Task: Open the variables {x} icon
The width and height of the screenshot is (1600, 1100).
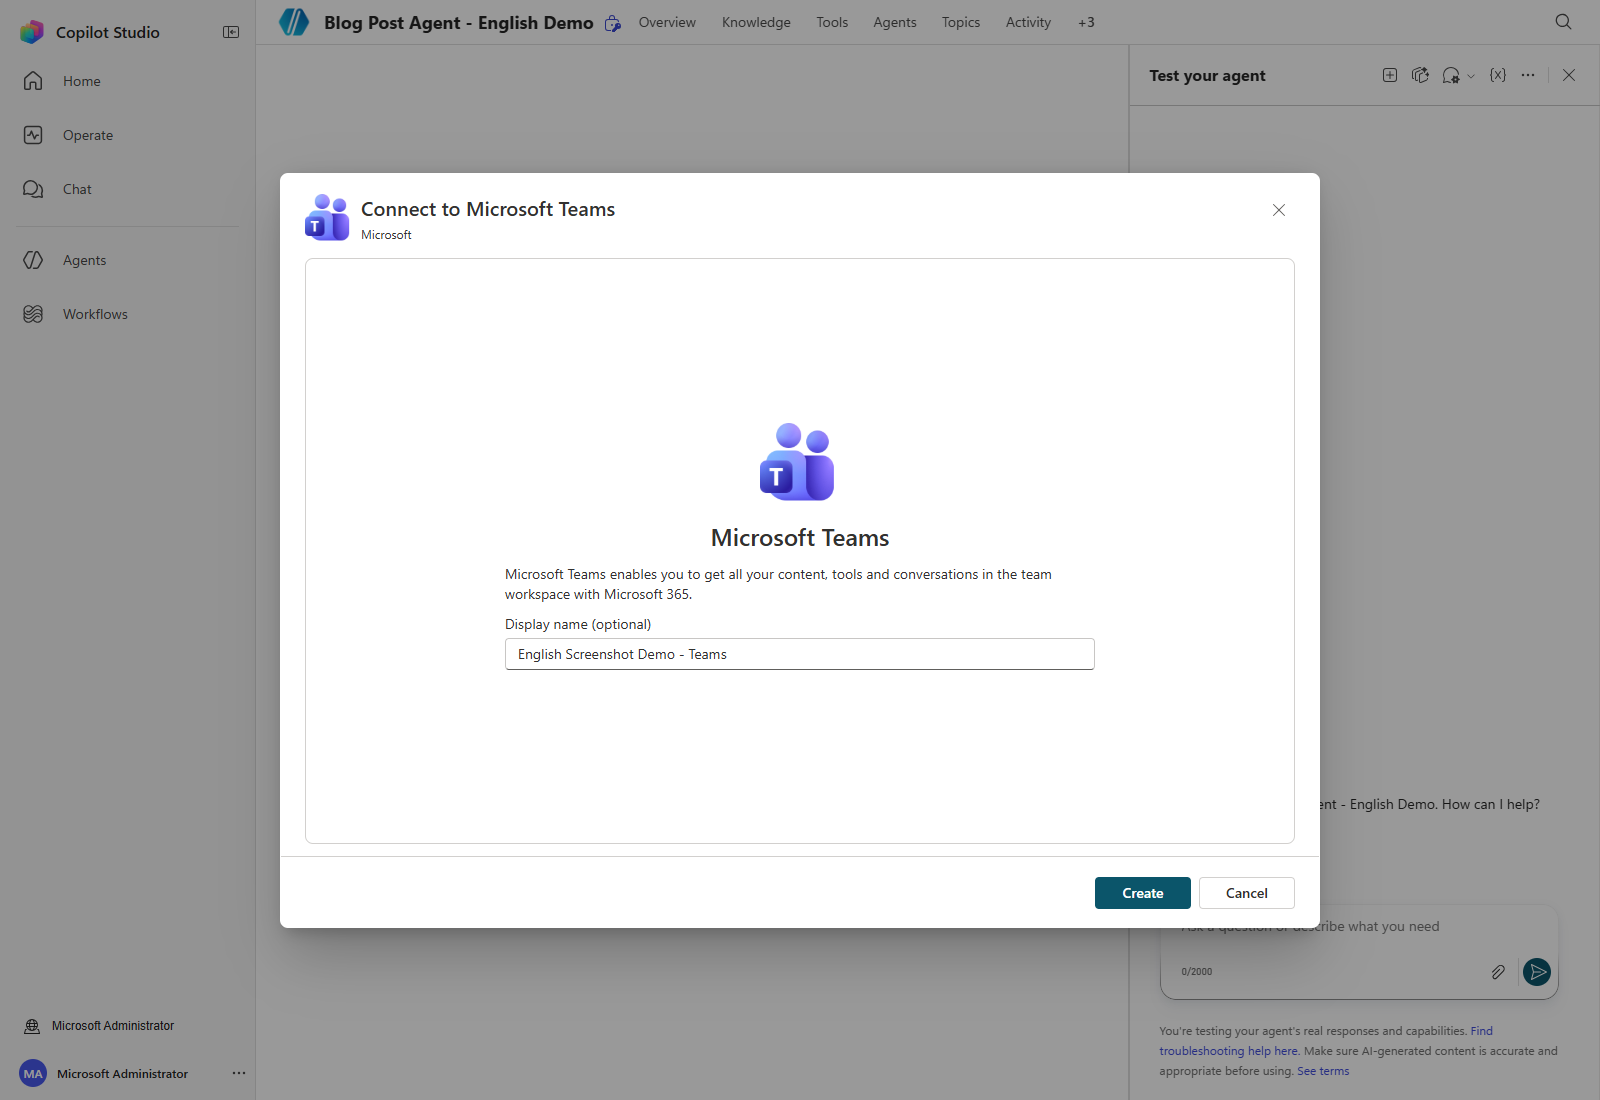Action: (x=1498, y=75)
